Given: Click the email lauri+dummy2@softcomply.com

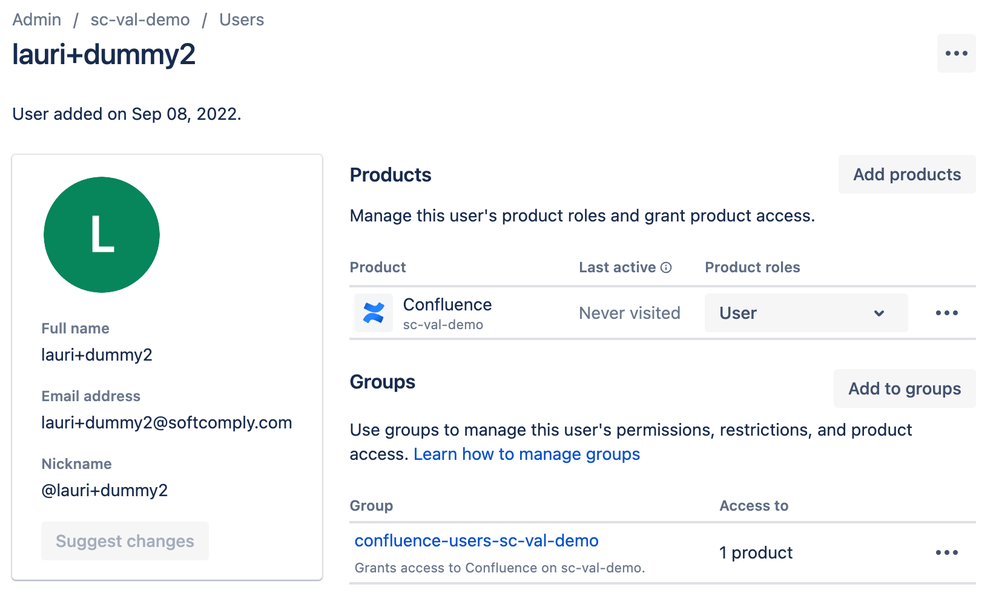Looking at the screenshot, I should [x=166, y=423].
